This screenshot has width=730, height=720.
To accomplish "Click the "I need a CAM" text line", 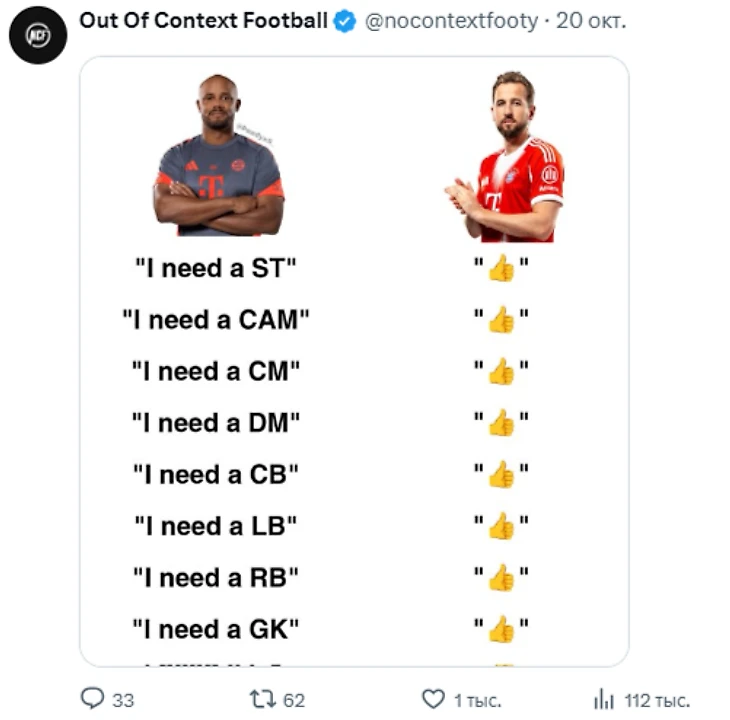I will click(216, 320).
